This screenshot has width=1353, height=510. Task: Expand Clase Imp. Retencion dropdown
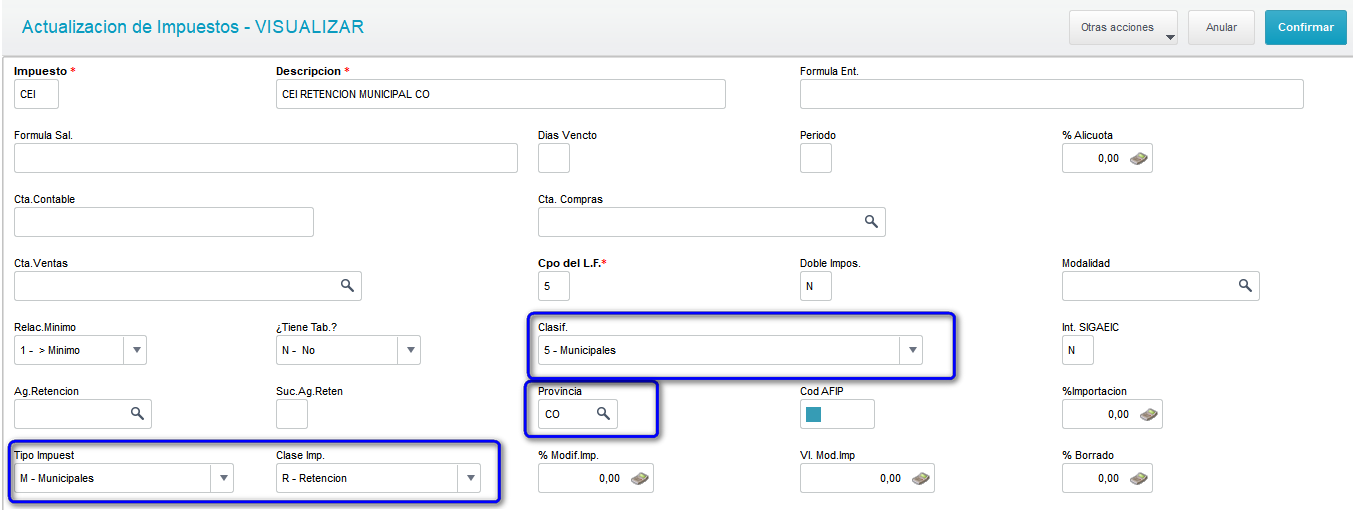(470, 478)
